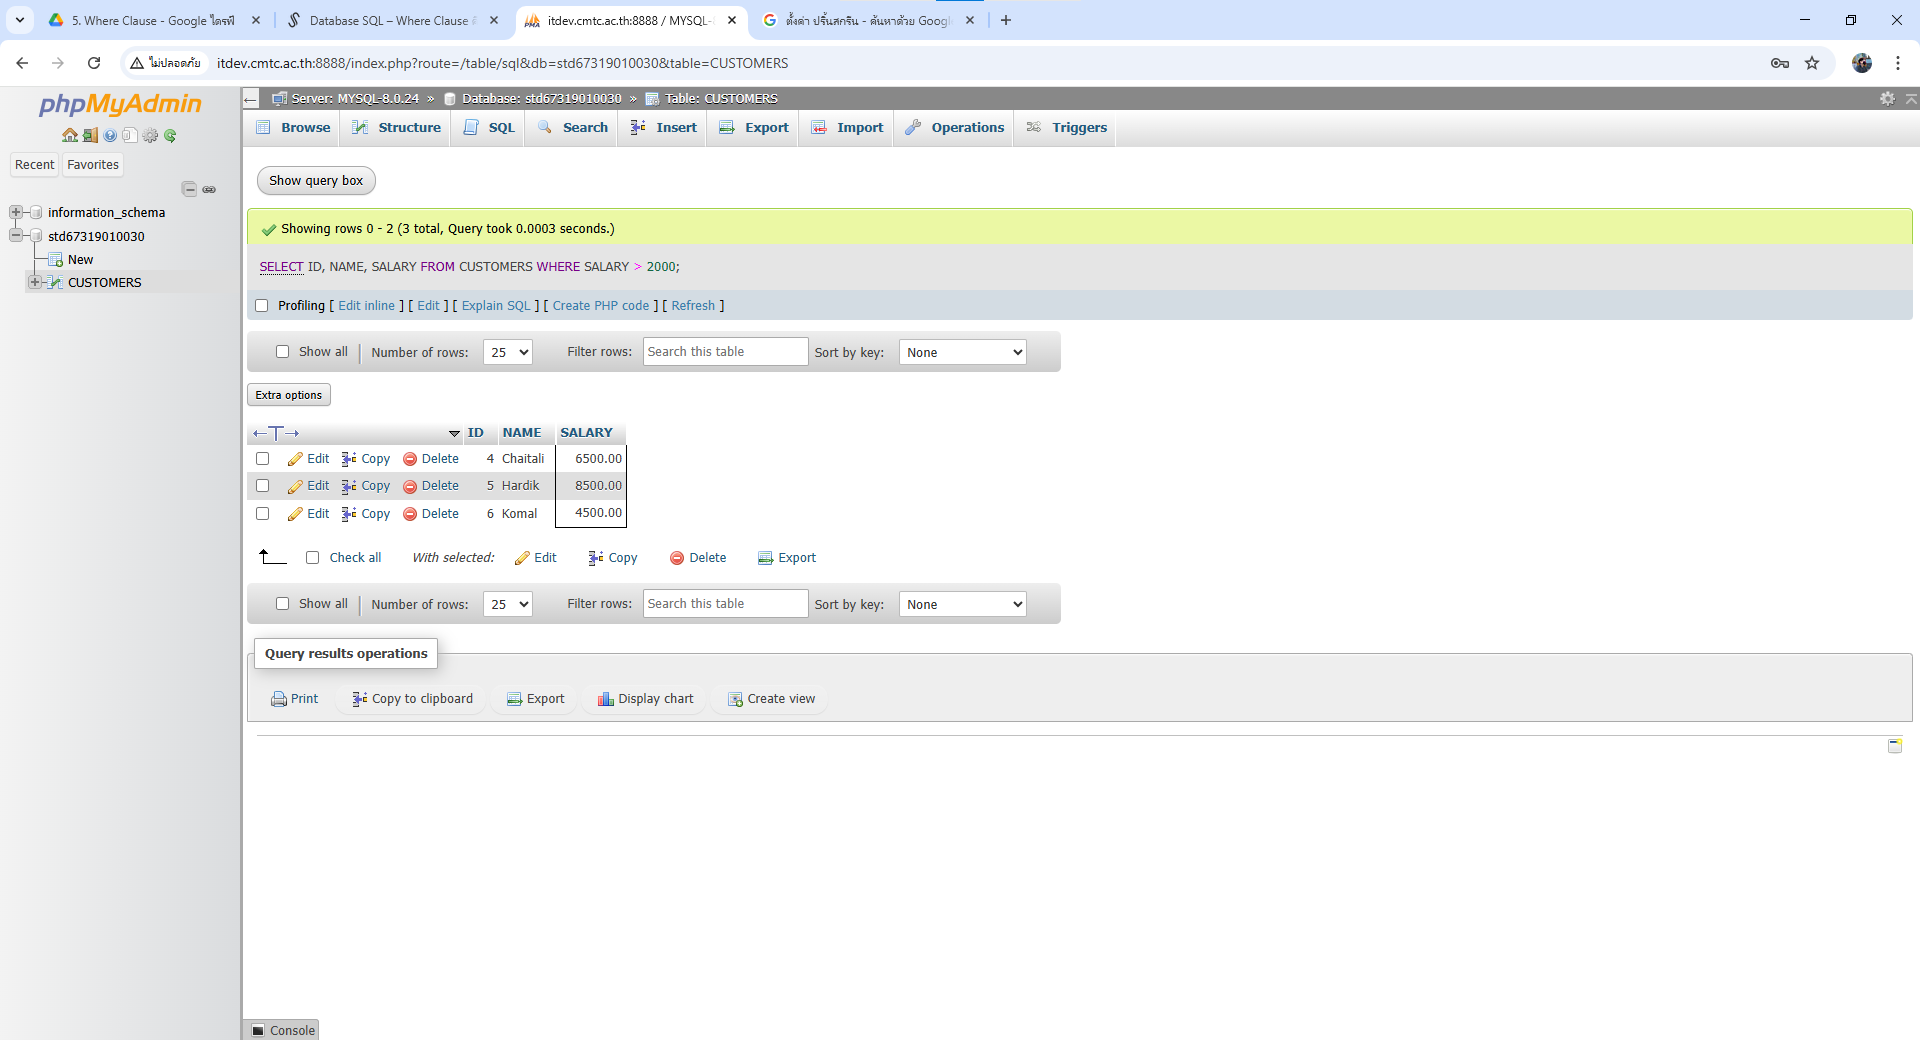Image resolution: width=1920 pixels, height=1040 pixels.
Task: Click the phpMyAdmin Home icon
Action: [x=69, y=135]
